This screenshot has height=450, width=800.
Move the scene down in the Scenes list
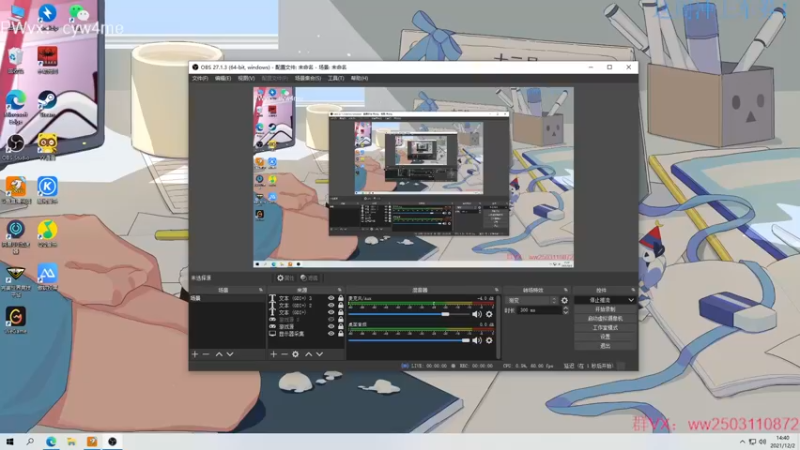(x=230, y=354)
